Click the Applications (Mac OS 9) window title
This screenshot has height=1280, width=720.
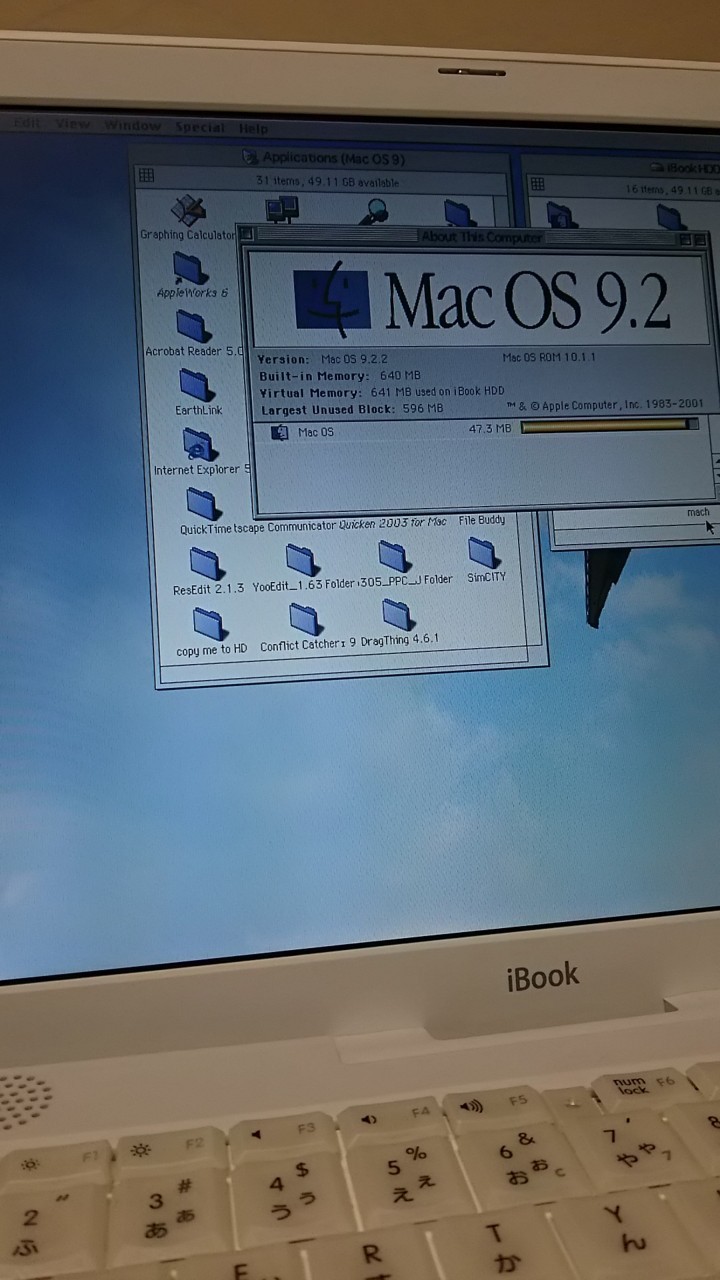(334, 158)
